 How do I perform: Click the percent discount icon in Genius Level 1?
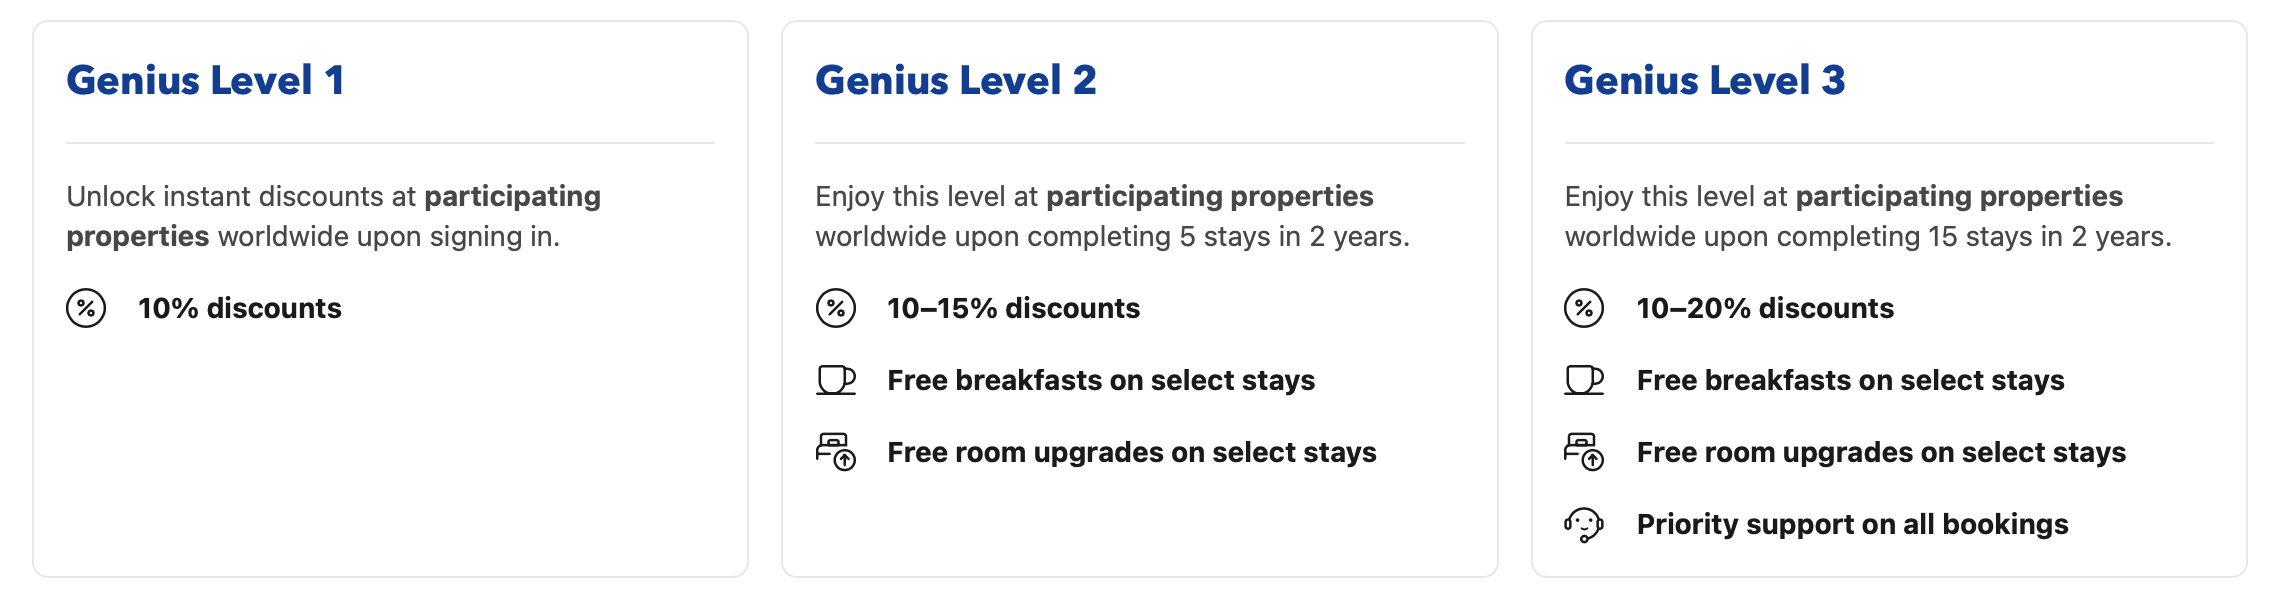click(x=86, y=308)
